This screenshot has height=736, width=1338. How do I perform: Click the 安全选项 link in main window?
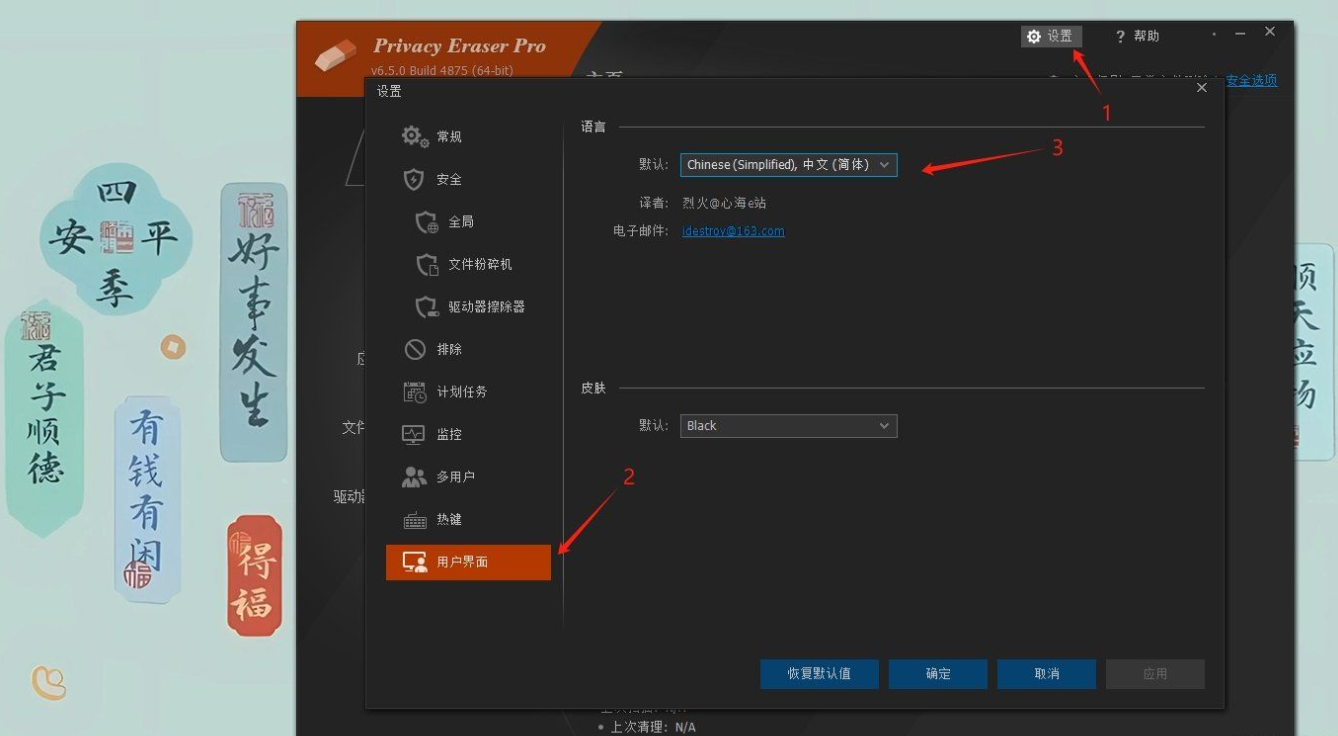click(1252, 81)
